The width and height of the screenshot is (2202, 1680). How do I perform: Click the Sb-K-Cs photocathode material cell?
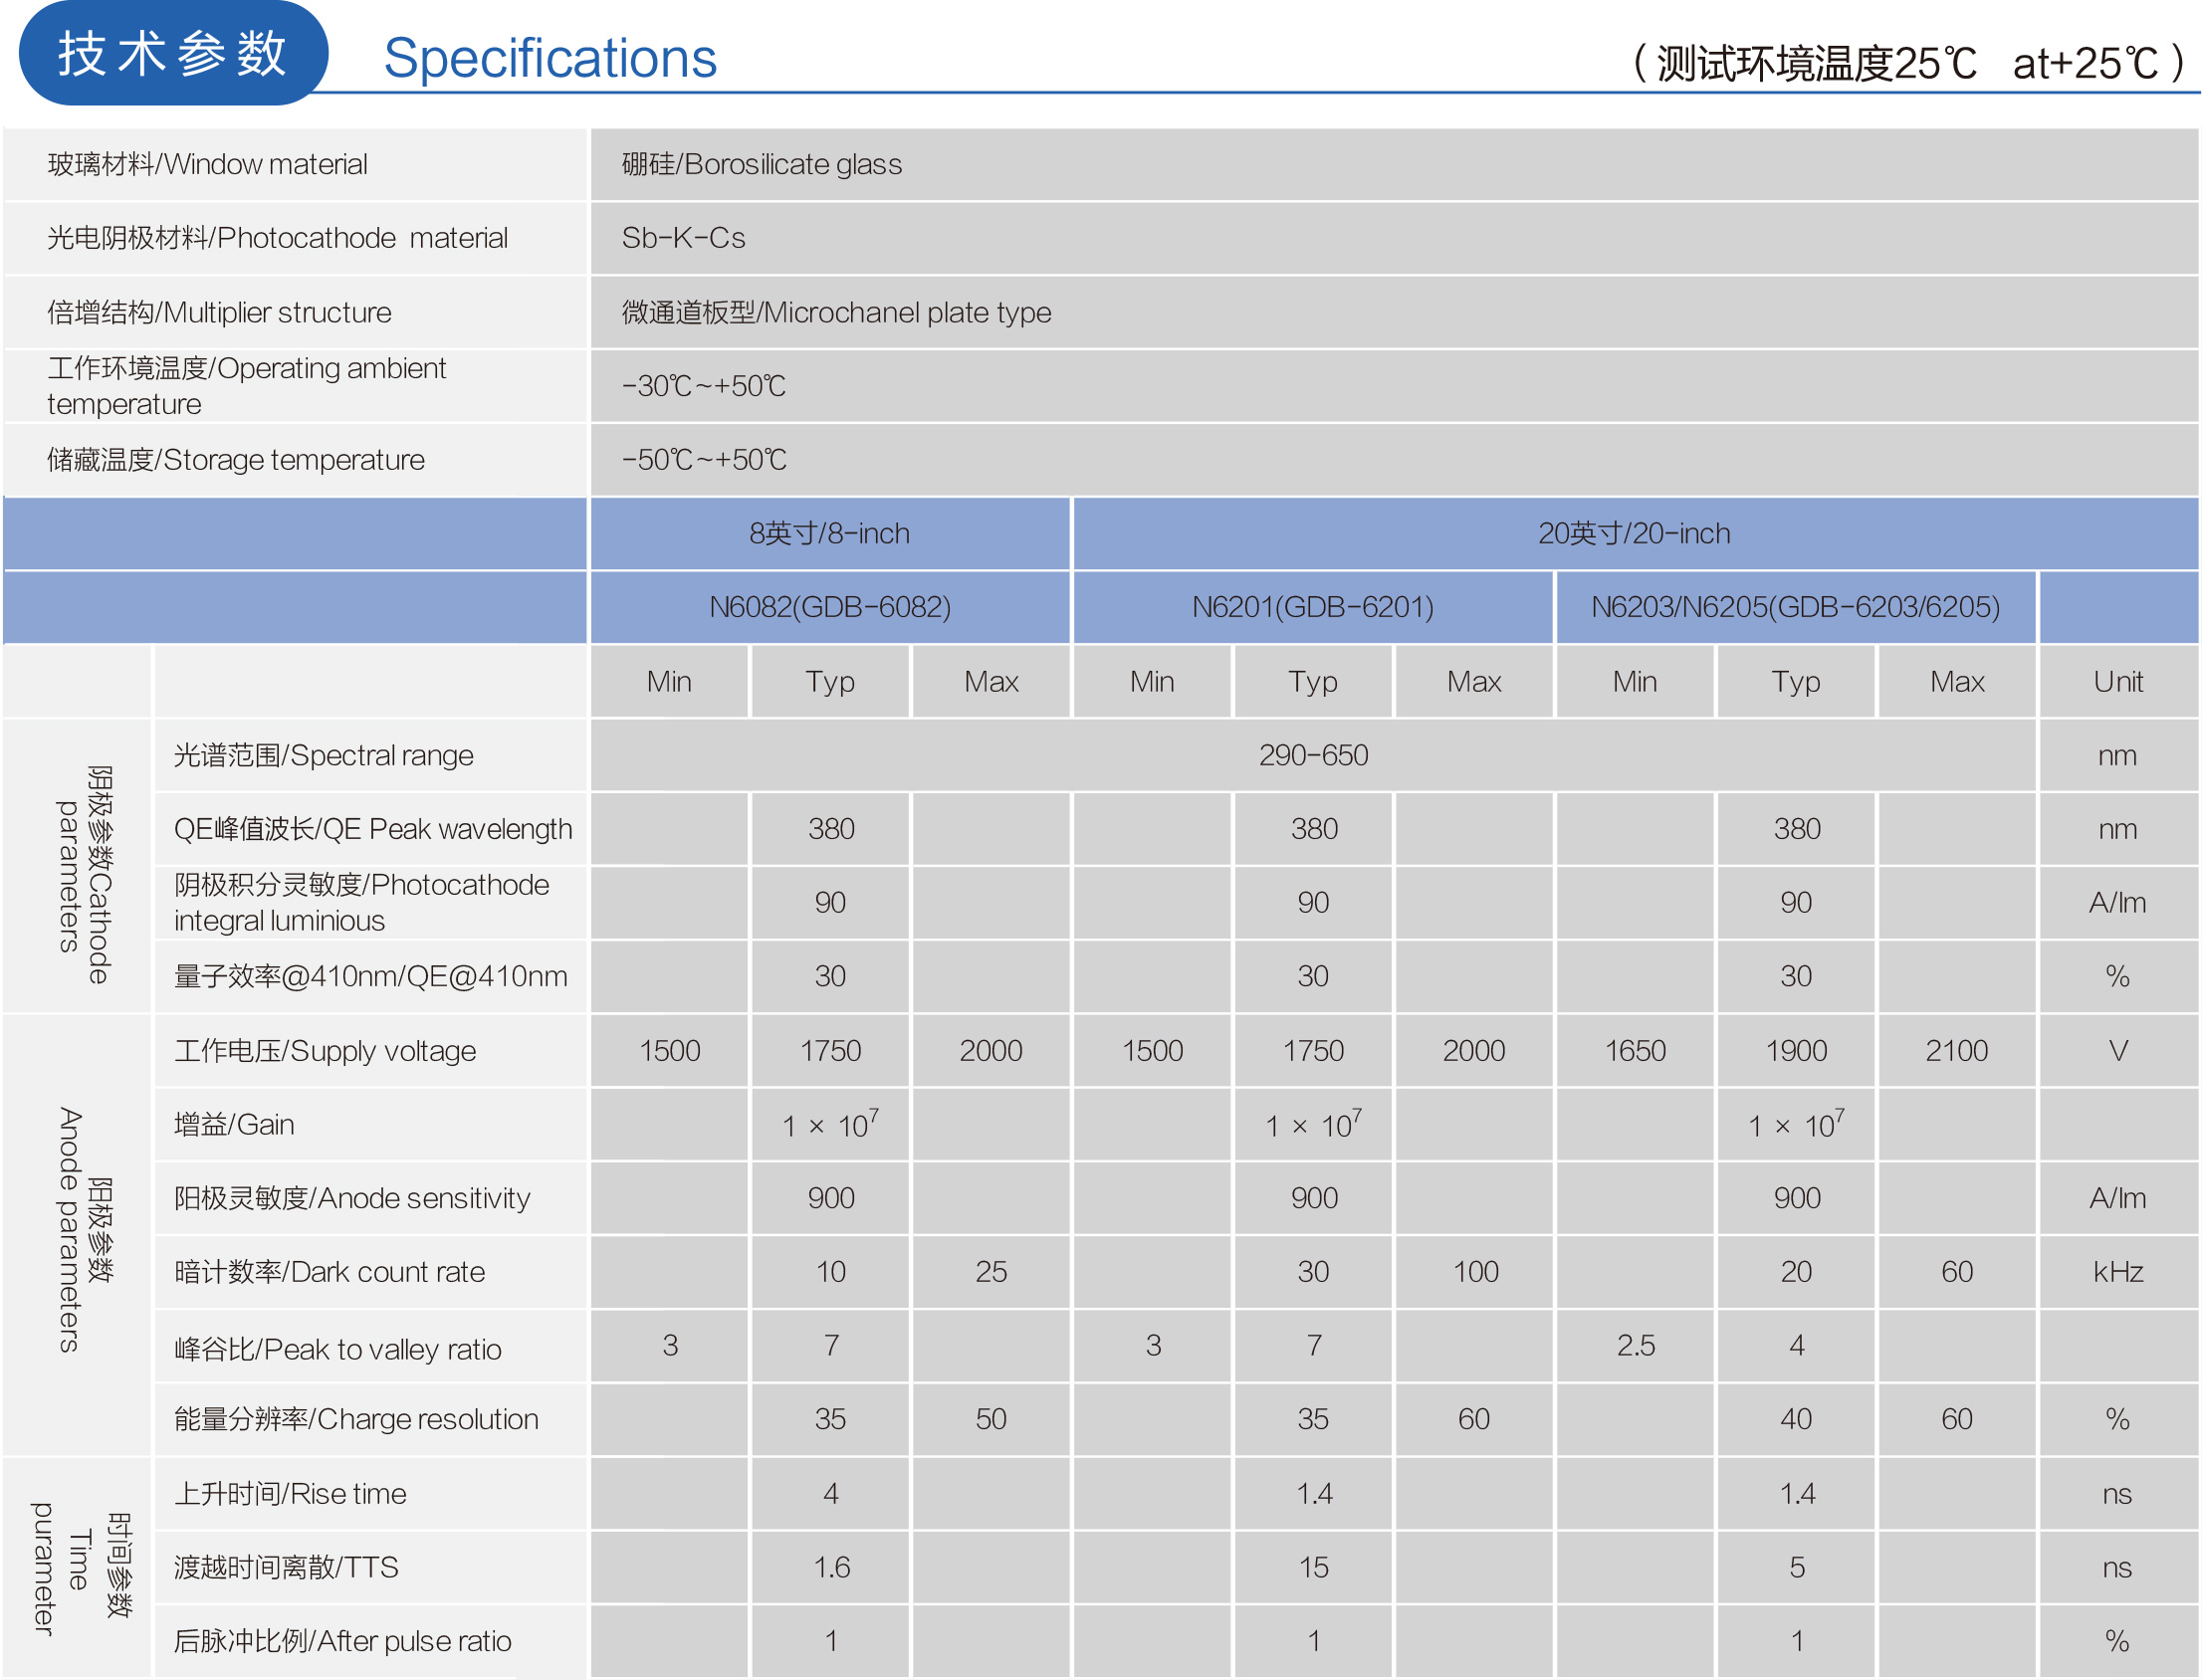pyautogui.click(x=683, y=238)
